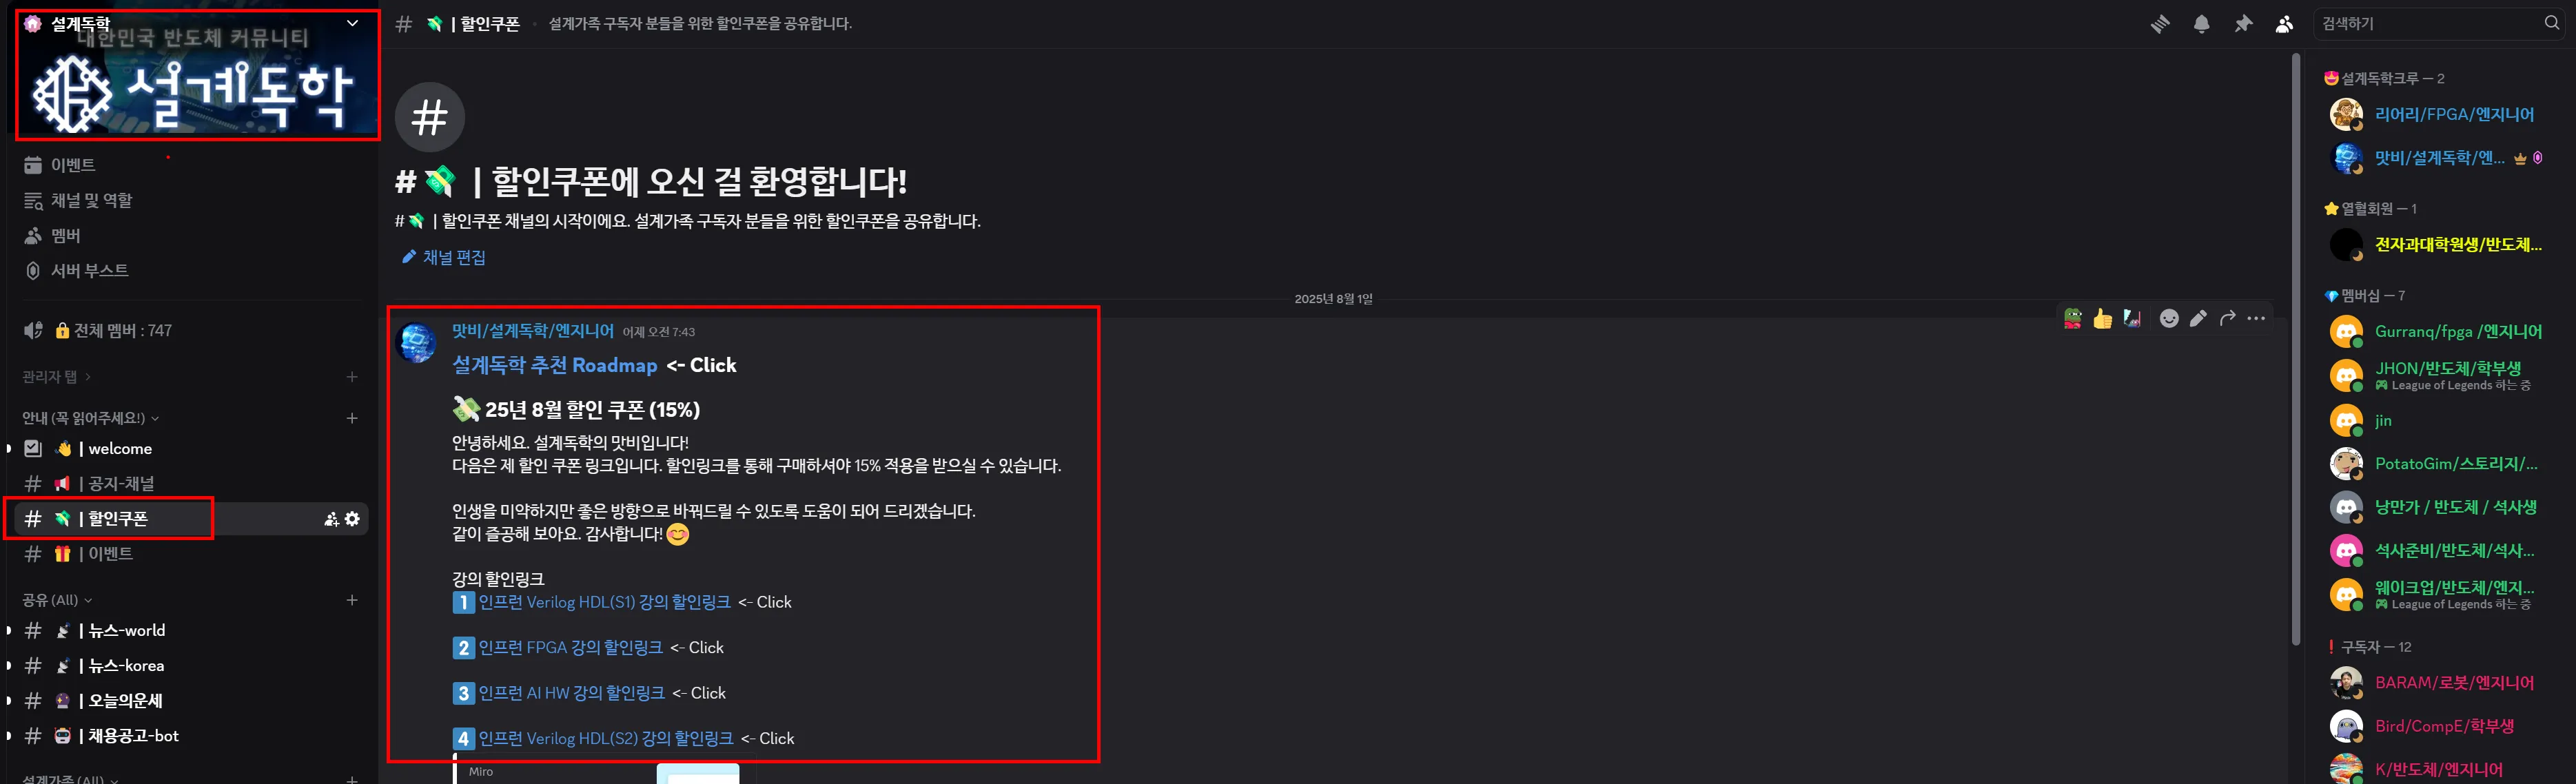
Task: Click the settings gear on 할인쿠폰 channel
Action: pyautogui.click(x=352, y=519)
